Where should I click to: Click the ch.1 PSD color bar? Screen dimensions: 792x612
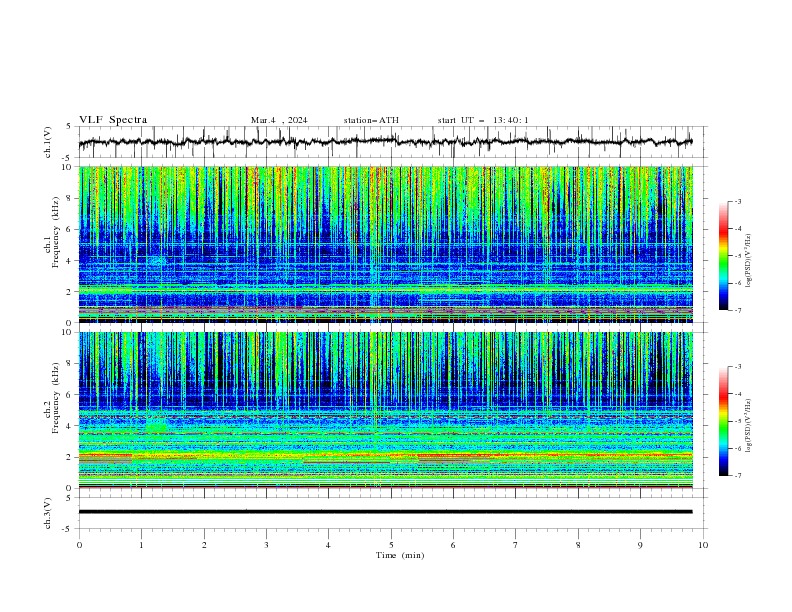(x=724, y=256)
